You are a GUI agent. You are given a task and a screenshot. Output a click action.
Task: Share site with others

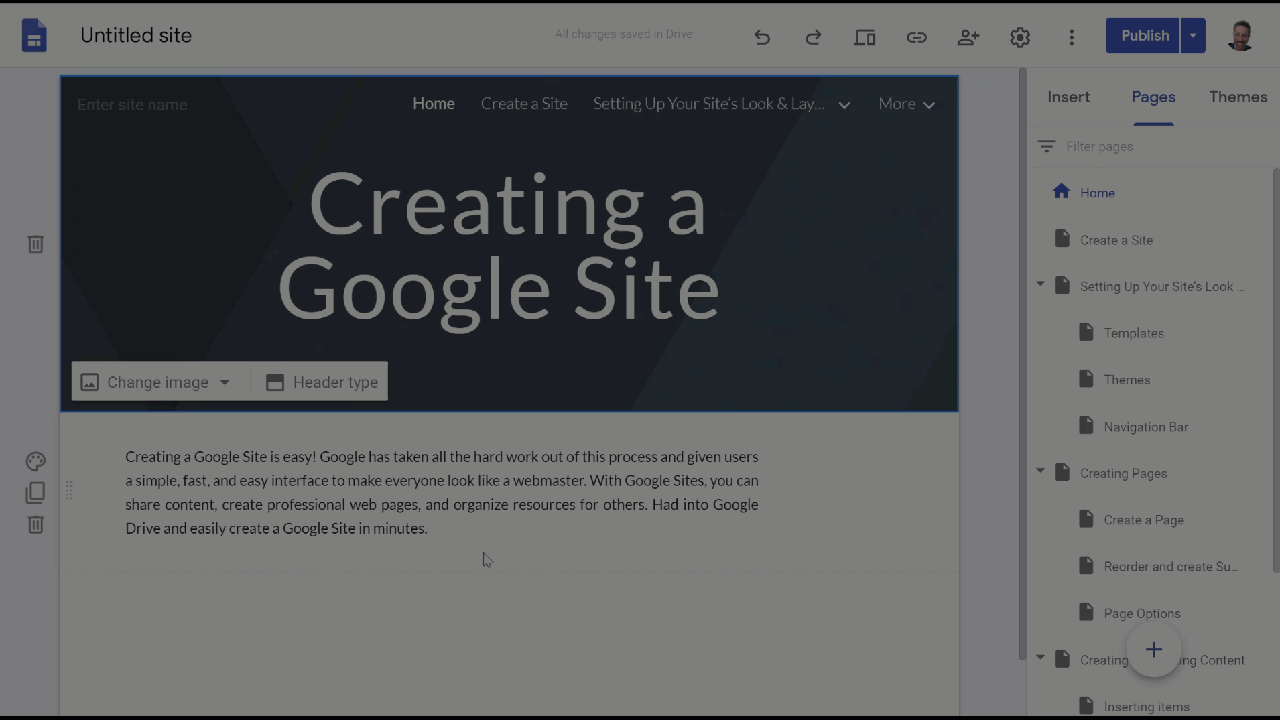pyautogui.click(x=968, y=37)
